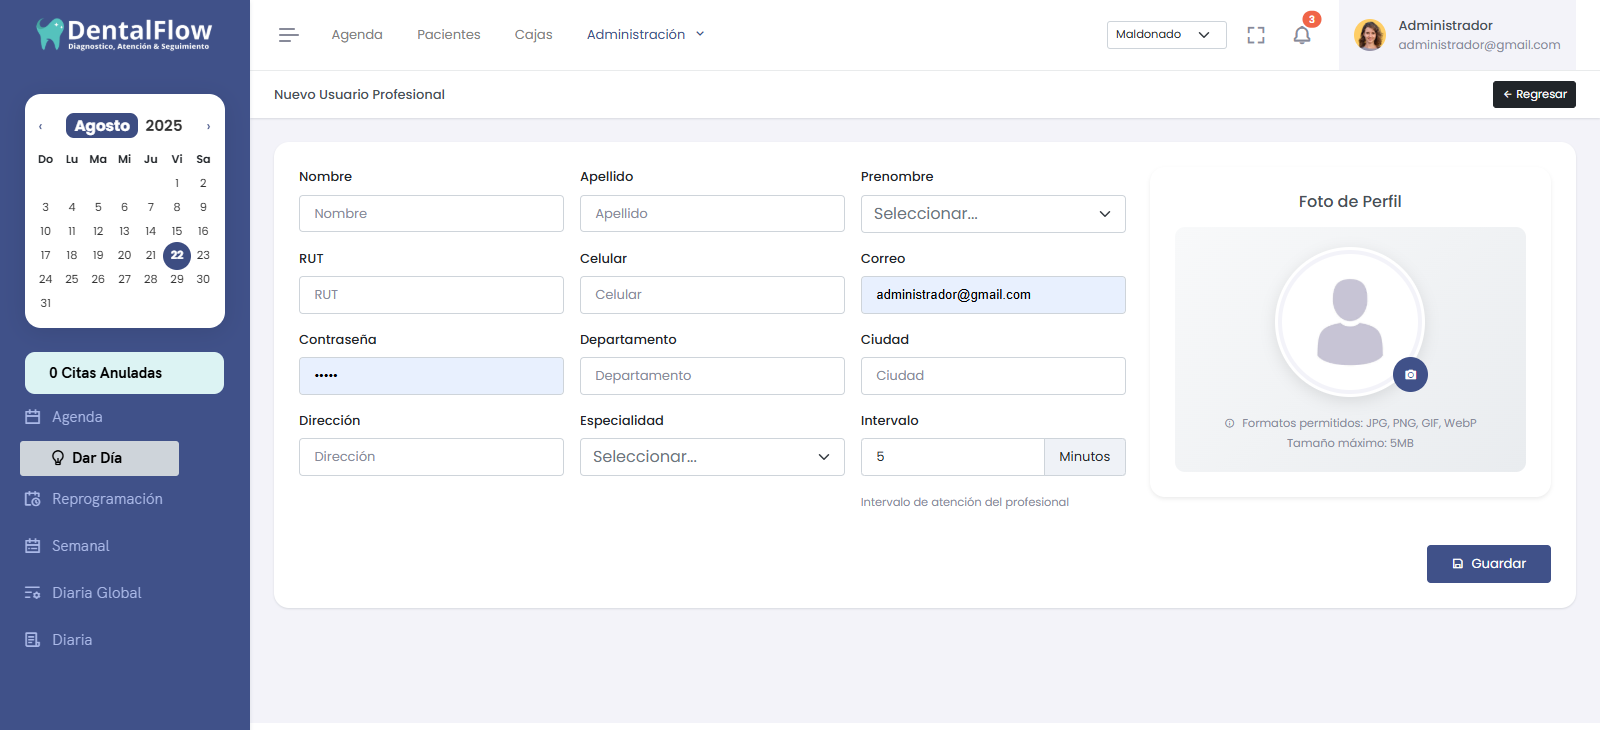Select Dar Día in sidebar

pos(99,458)
